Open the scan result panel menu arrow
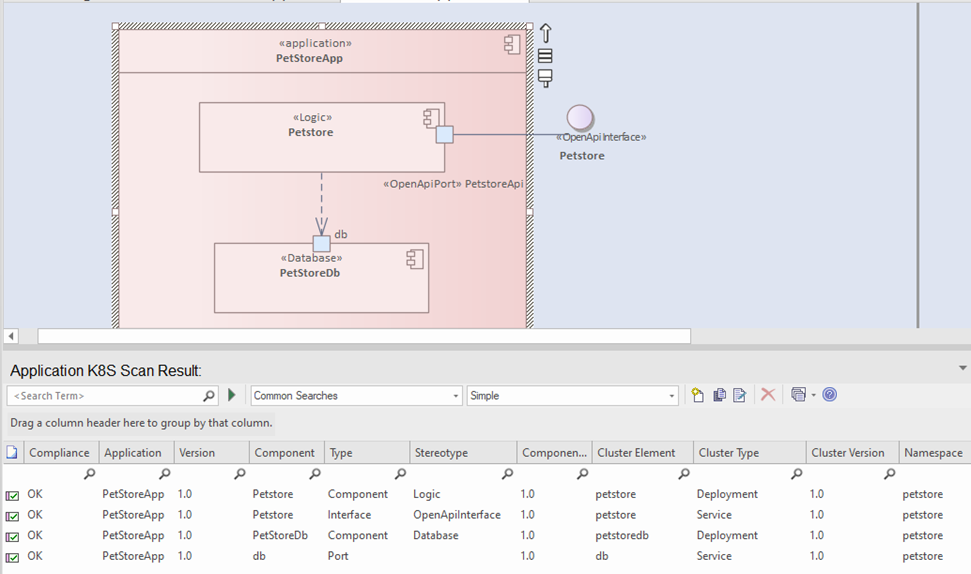The width and height of the screenshot is (971, 574). pyautogui.click(x=963, y=368)
